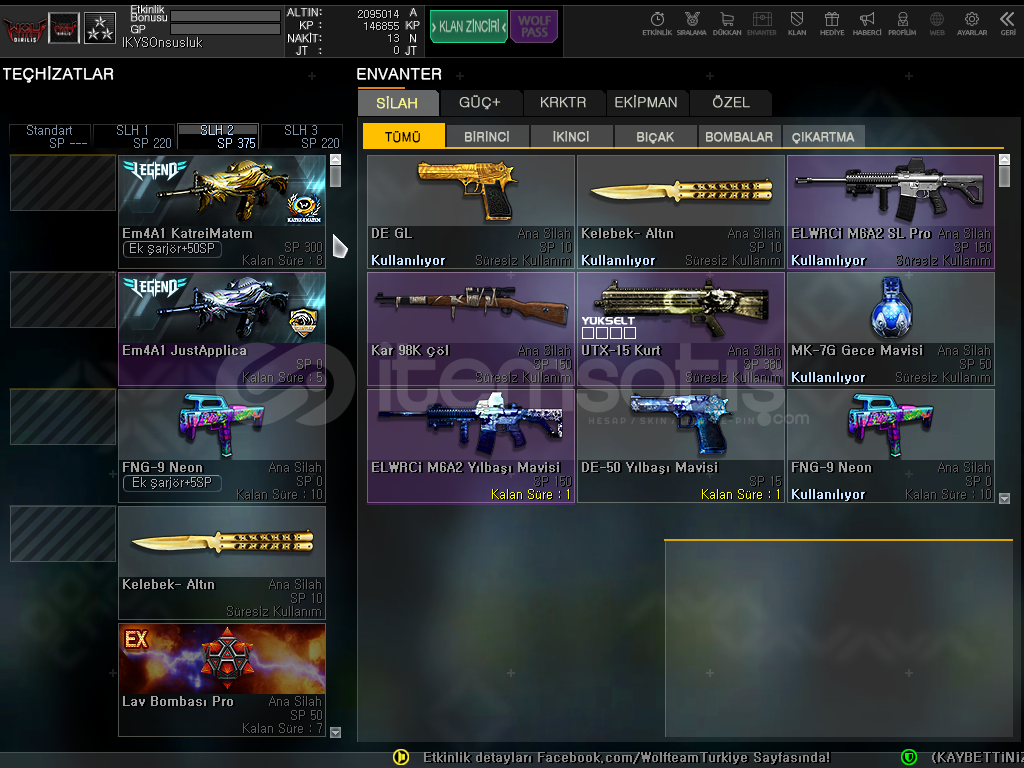
Task: Select ELWRCI M6A2 Yılbaşı Mavisi rifle
Action: [471, 446]
